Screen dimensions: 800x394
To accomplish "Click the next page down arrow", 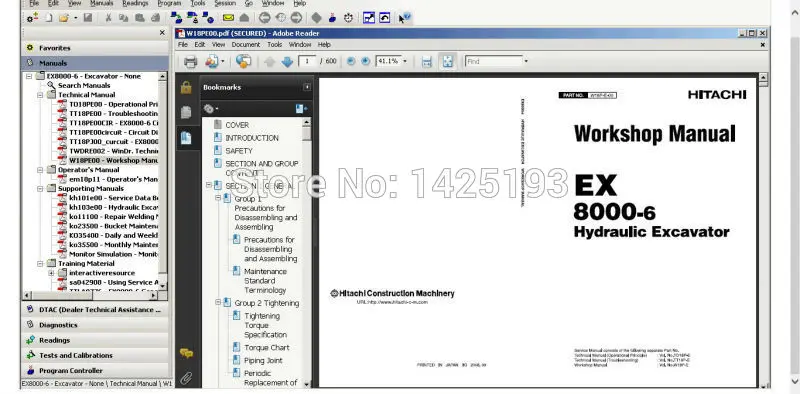I will coord(287,62).
